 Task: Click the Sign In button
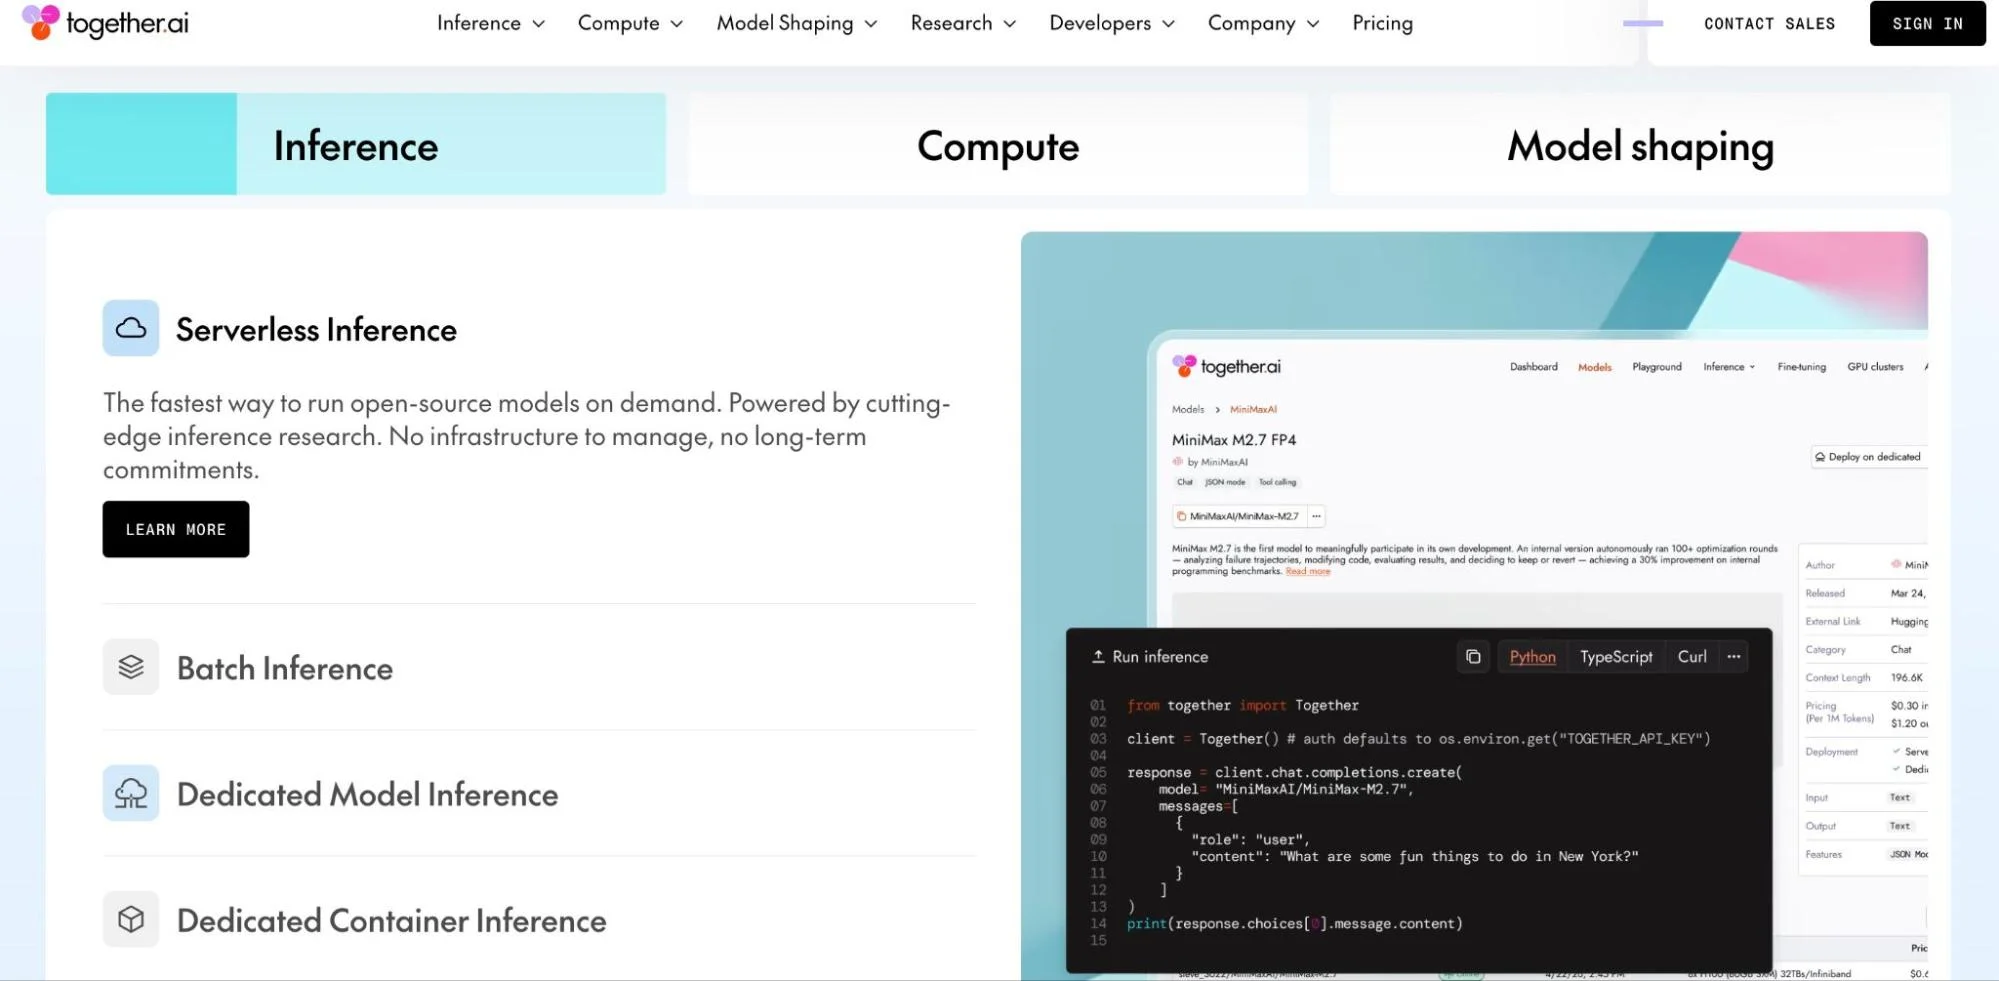point(1927,23)
